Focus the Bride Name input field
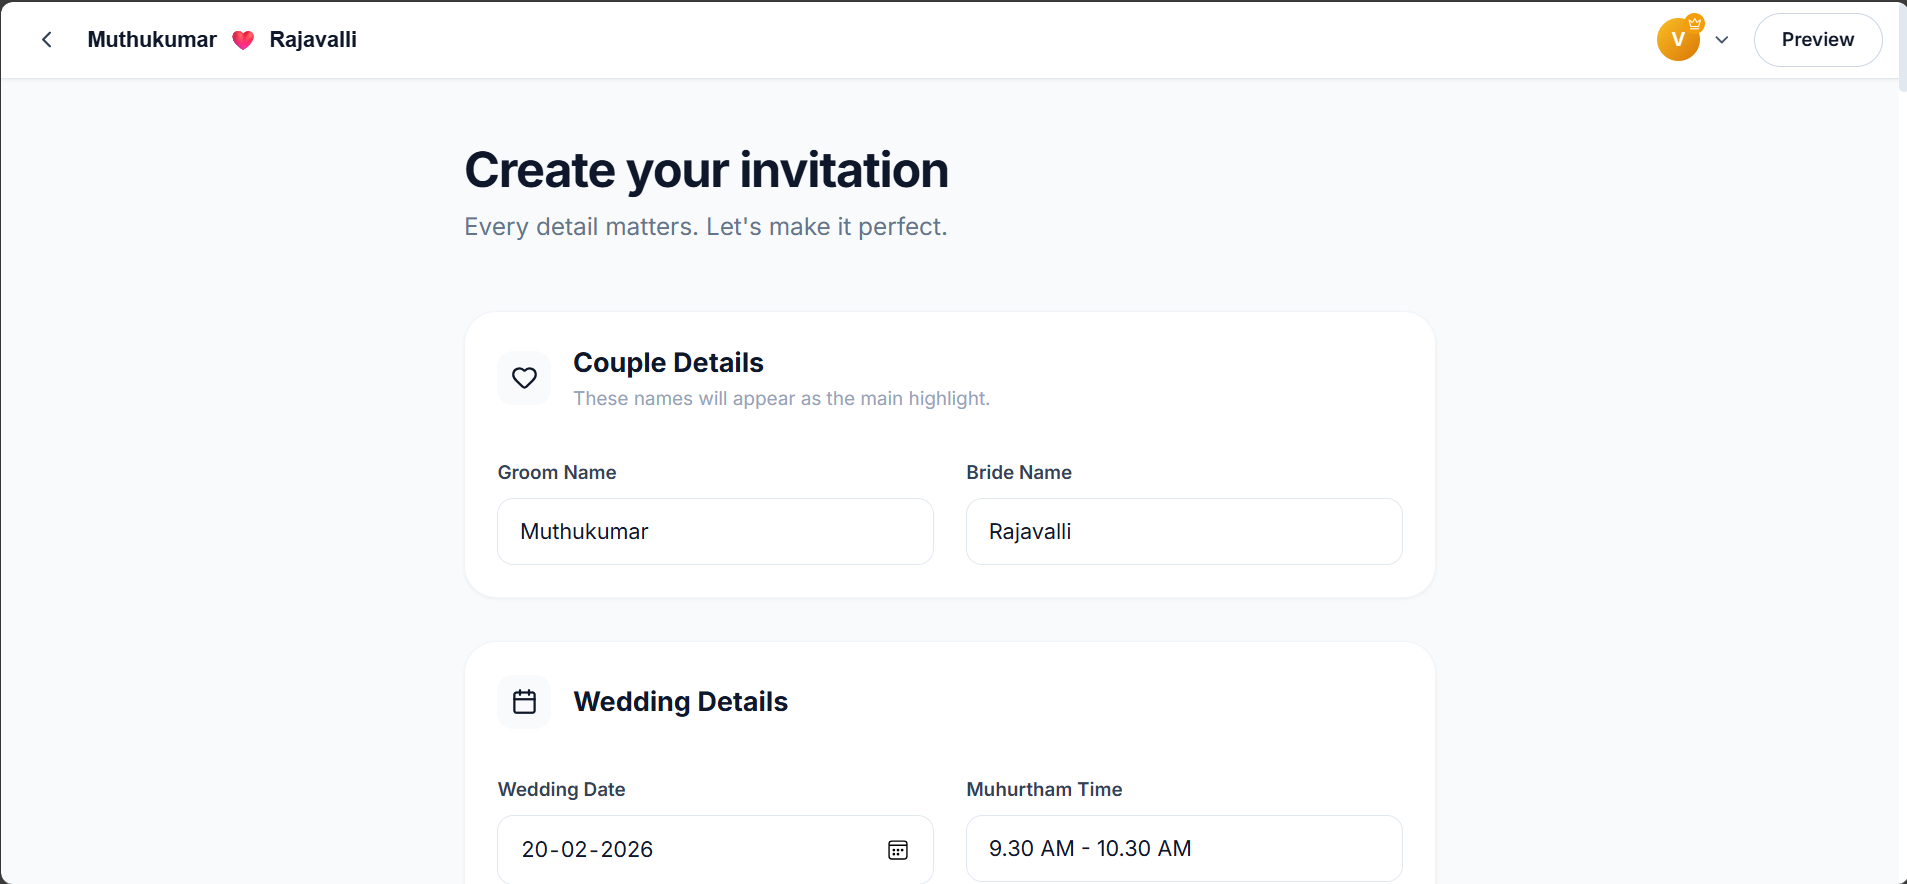Screen dimensions: 1907x884 (x=1184, y=532)
